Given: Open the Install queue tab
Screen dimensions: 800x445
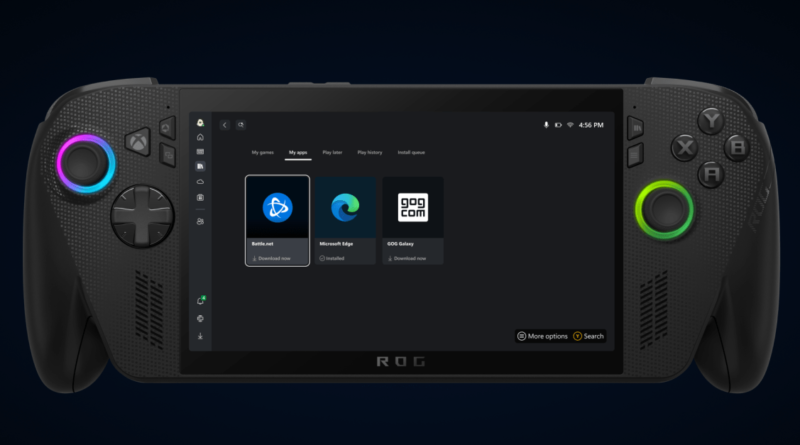Looking at the screenshot, I should [x=411, y=153].
